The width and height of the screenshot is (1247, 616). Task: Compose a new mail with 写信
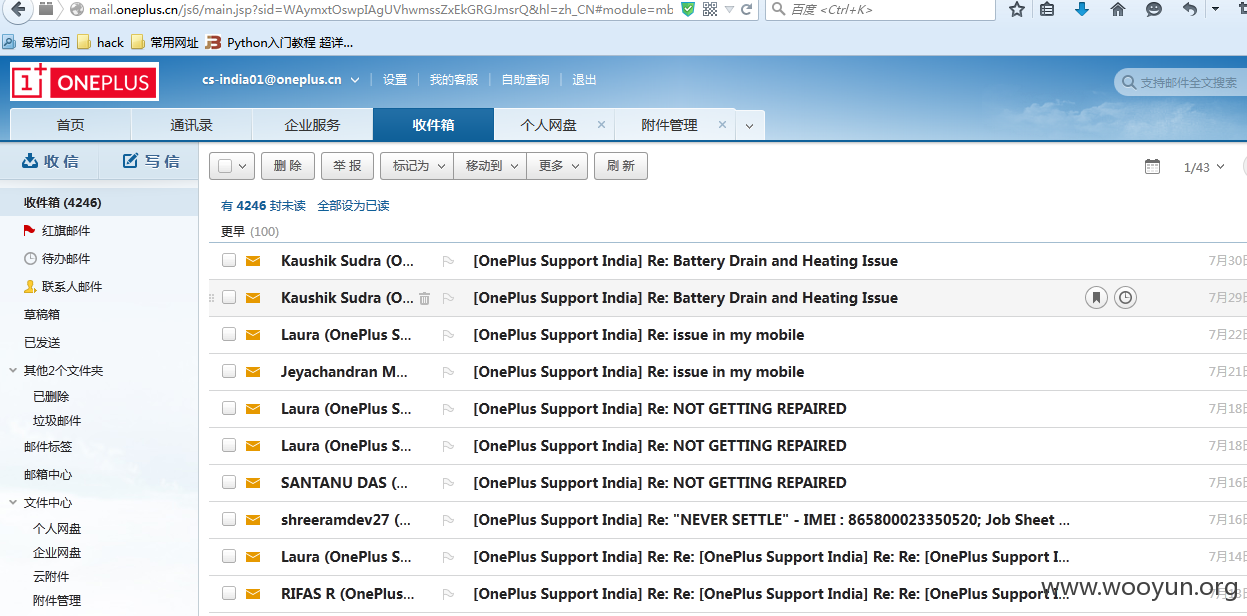pos(151,161)
